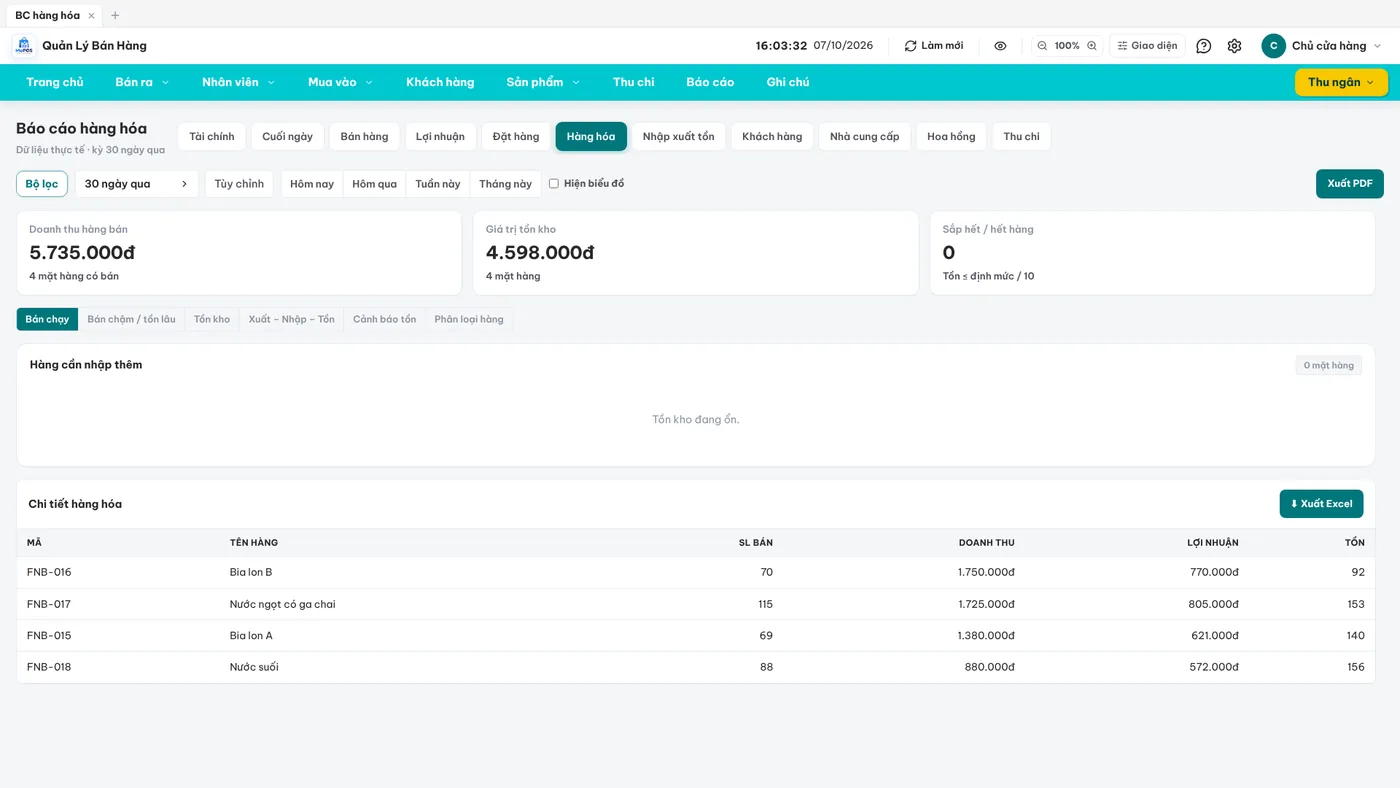The image size is (1400, 788).
Task: Open the Phân loại hàng tab
Action: coord(469,320)
